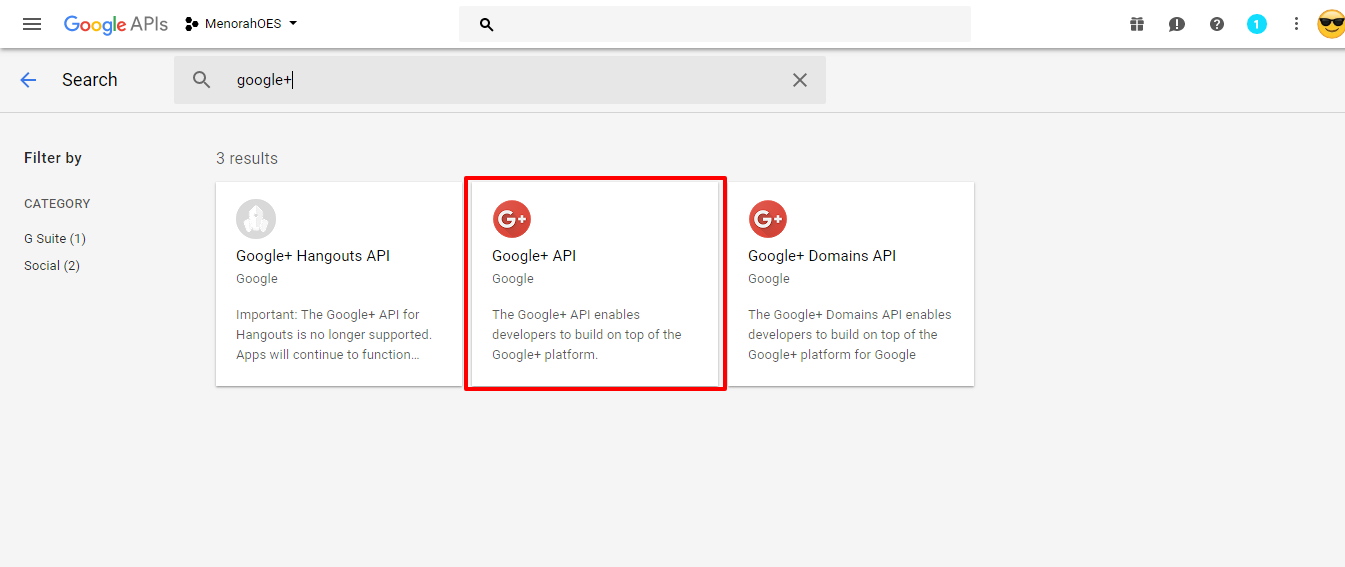Open the hamburger navigation menu
The width and height of the screenshot is (1345, 567).
tap(32, 24)
